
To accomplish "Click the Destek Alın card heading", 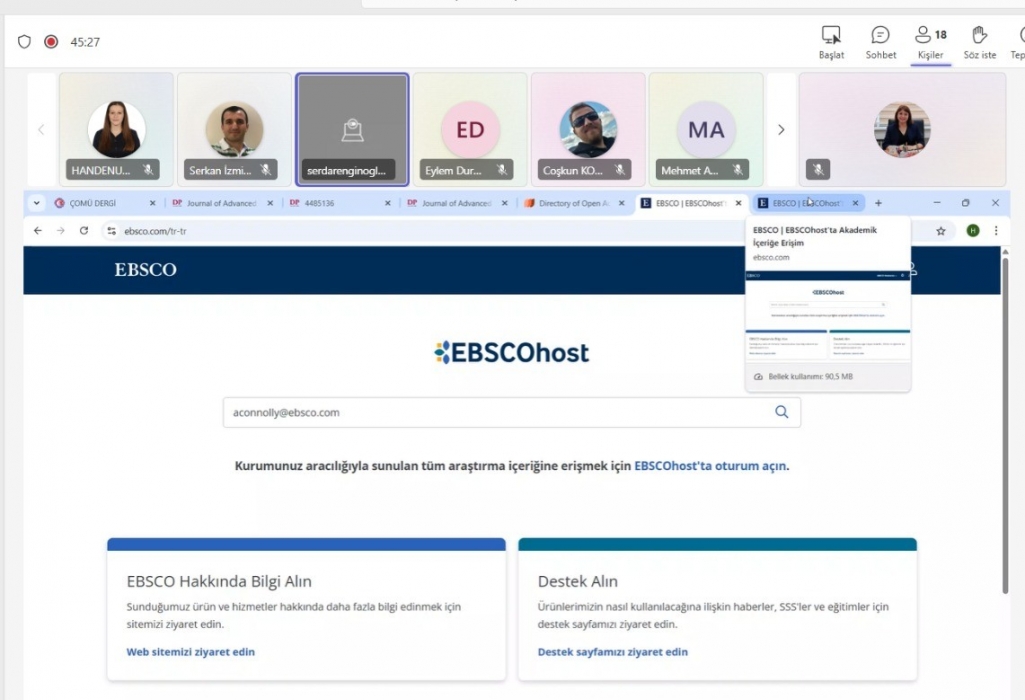I will point(577,581).
